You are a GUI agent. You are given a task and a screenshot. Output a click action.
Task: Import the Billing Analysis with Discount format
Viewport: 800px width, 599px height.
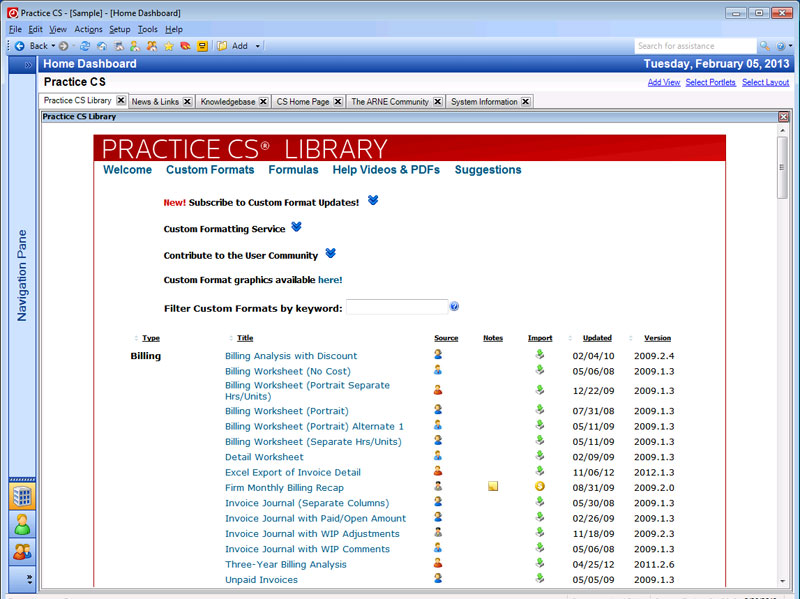click(x=540, y=355)
